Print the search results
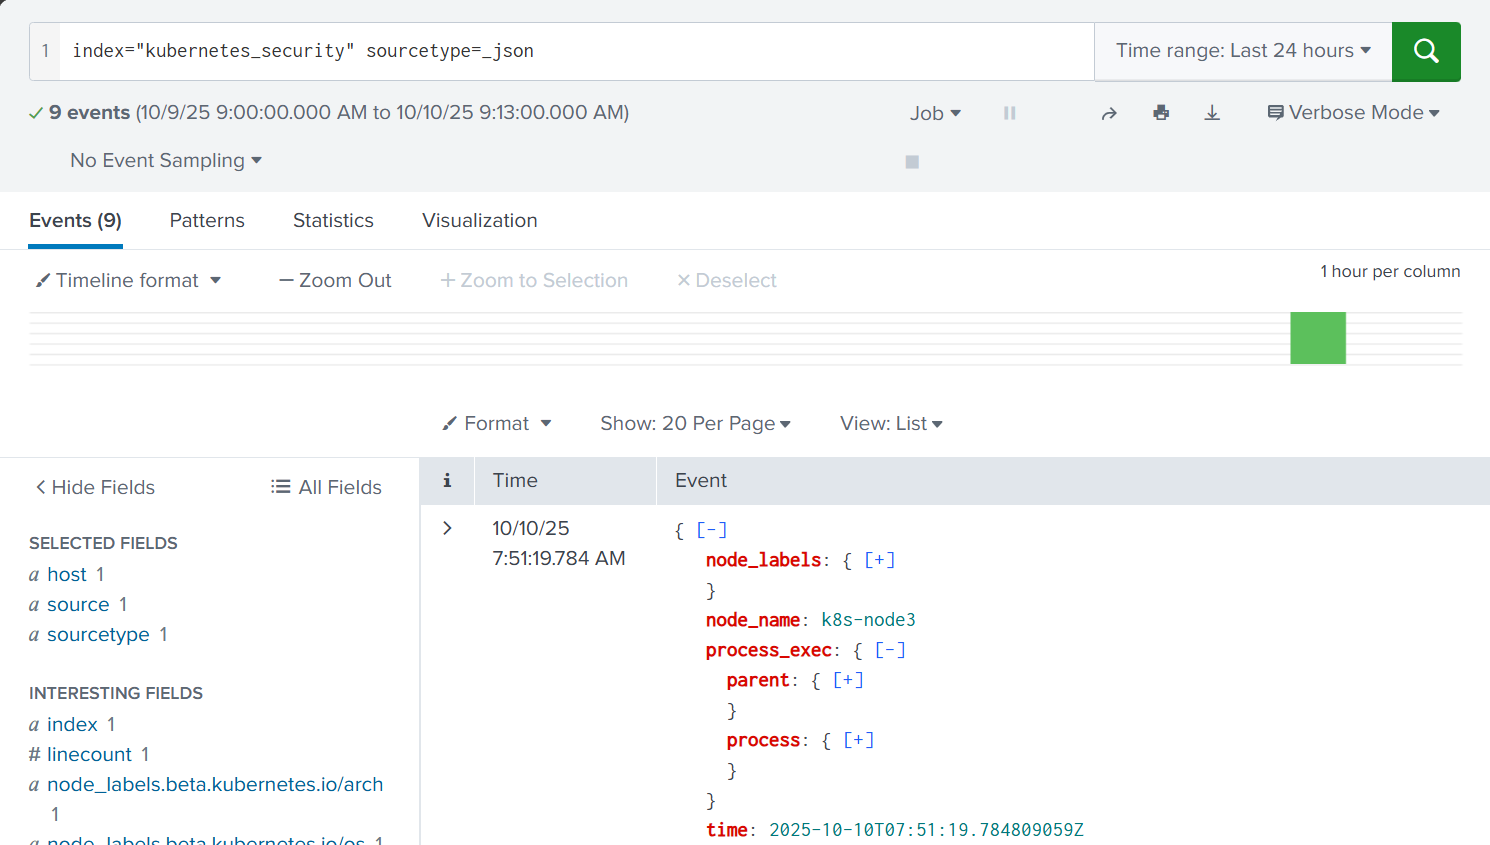1490x845 pixels. click(1160, 113)
